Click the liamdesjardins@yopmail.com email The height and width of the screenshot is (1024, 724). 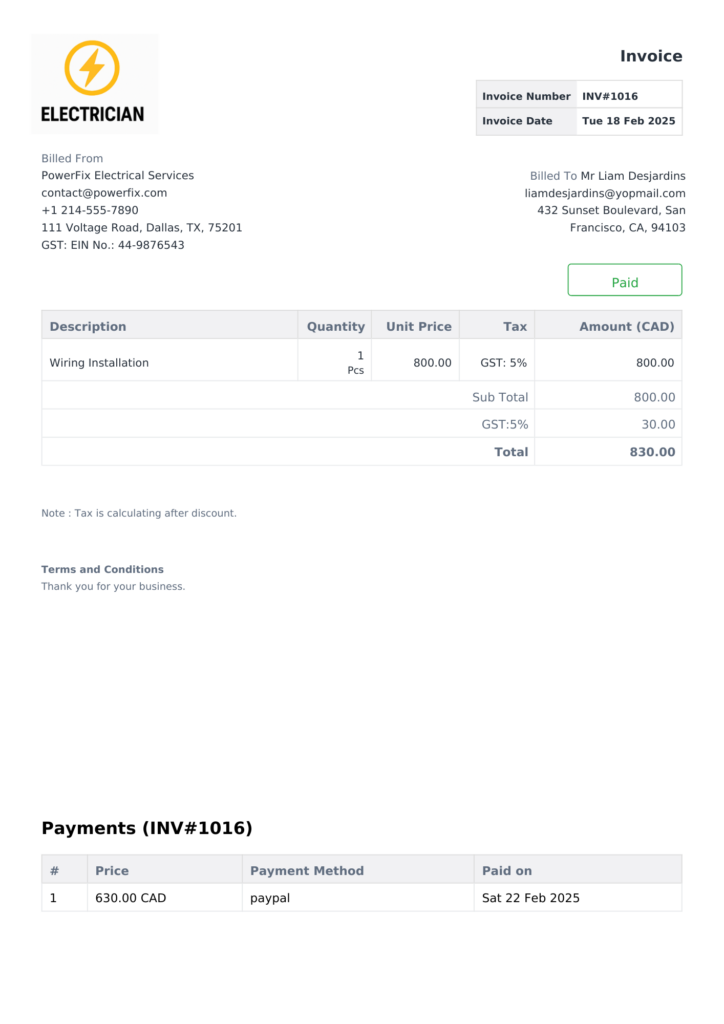pos(605,193)
